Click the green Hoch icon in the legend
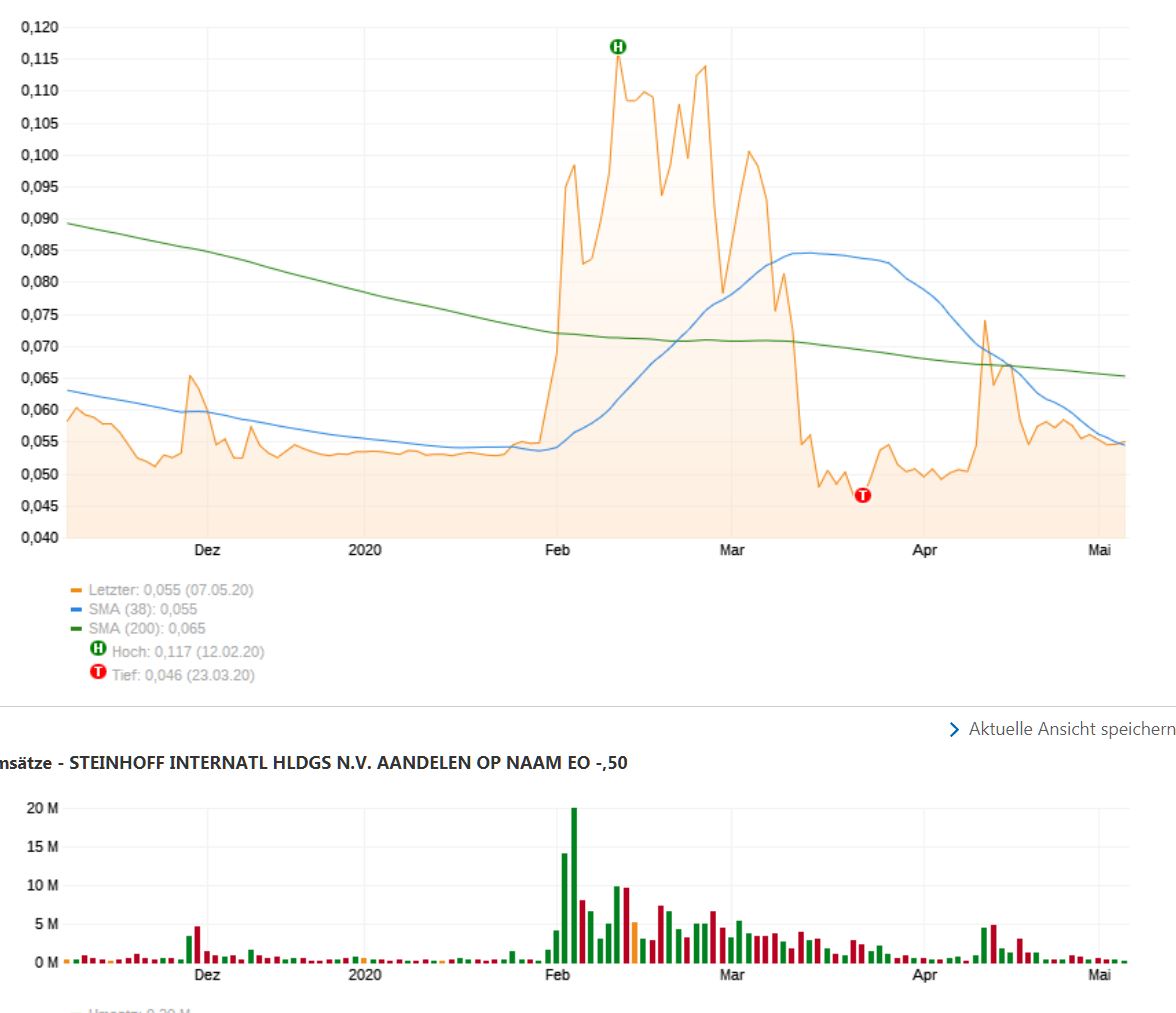 [x=98, y=651]
